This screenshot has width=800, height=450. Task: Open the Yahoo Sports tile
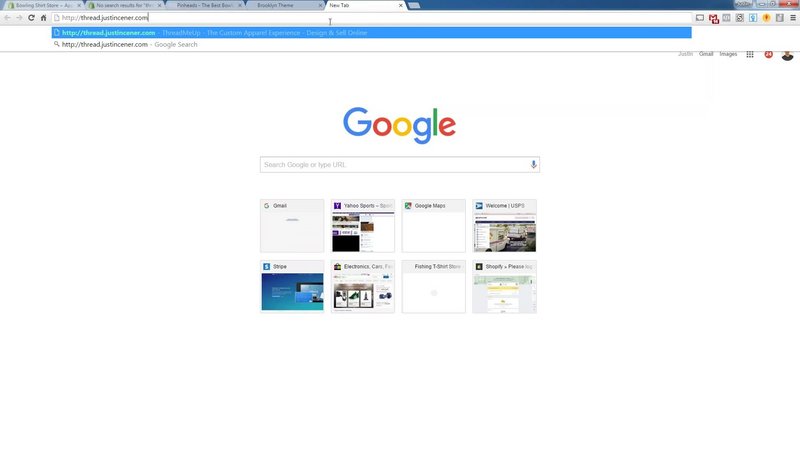363,226
